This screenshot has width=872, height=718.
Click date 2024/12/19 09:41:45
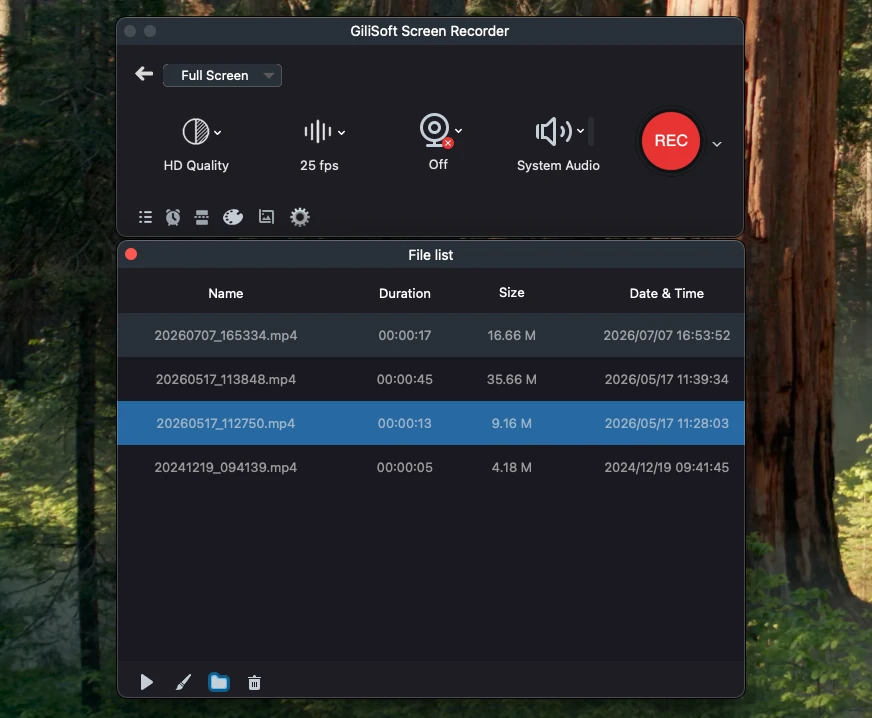click(667, 467)
